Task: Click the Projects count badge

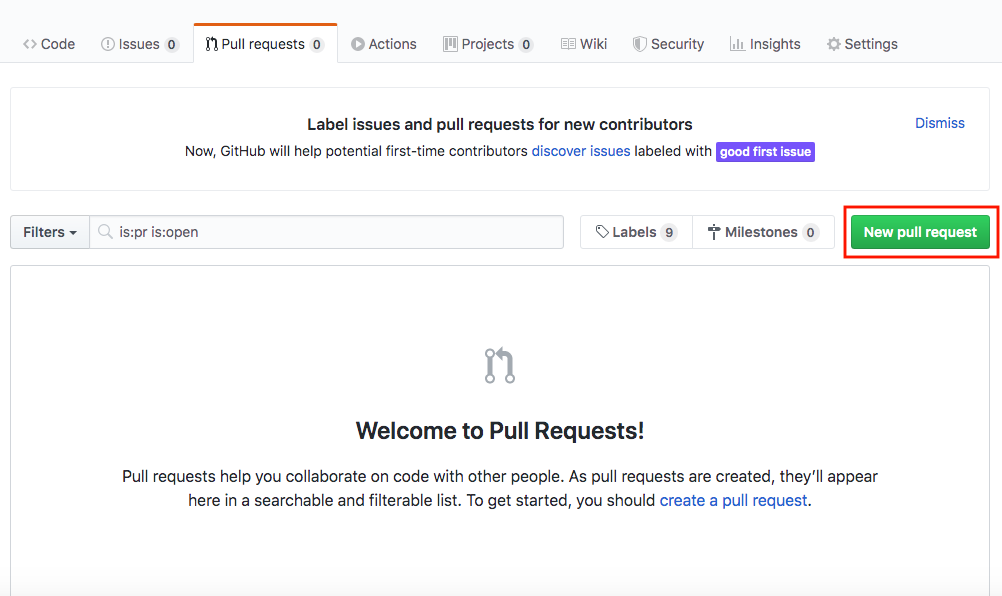Action: pyautogui.click(x=526, y=45)
